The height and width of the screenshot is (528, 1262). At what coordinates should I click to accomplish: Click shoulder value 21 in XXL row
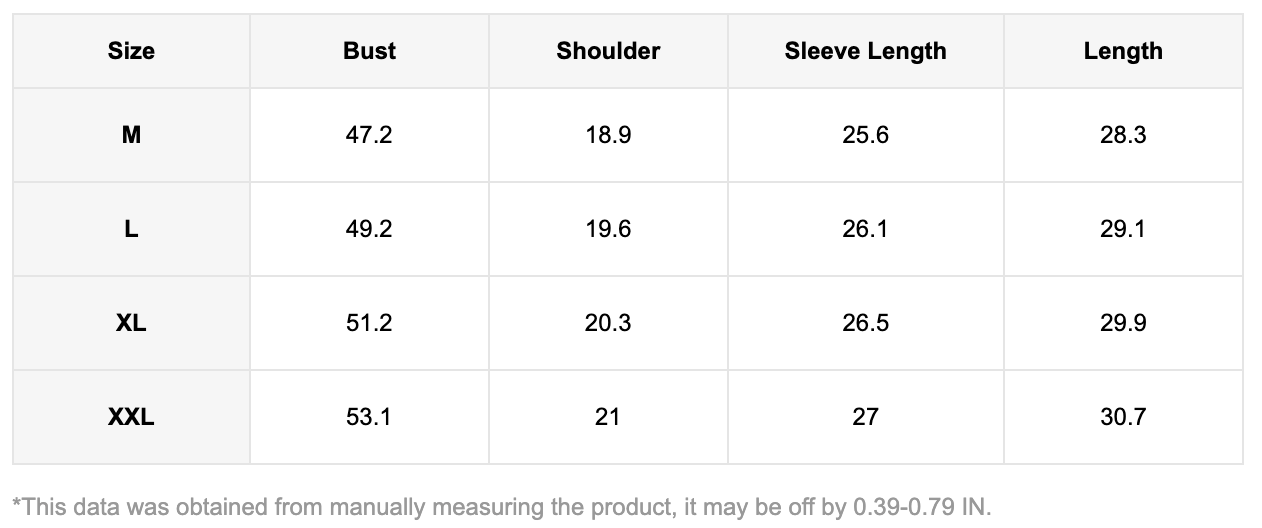(x=608, y=417)
